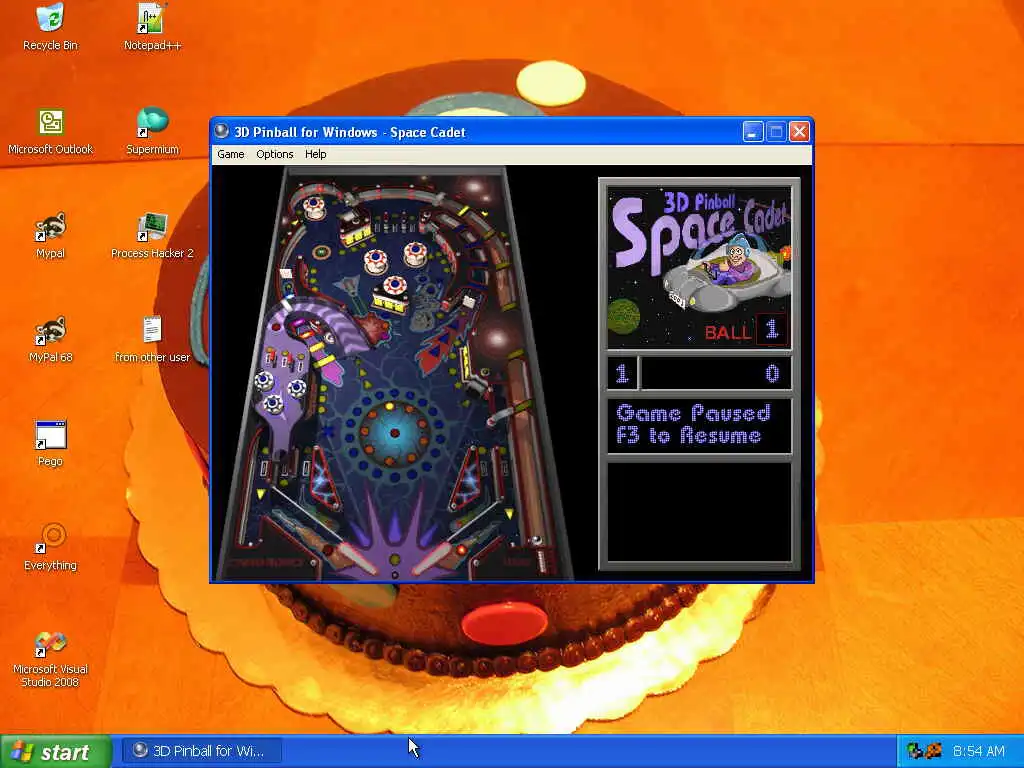
Task: Open the Game menu
Action: pos(231,154)
